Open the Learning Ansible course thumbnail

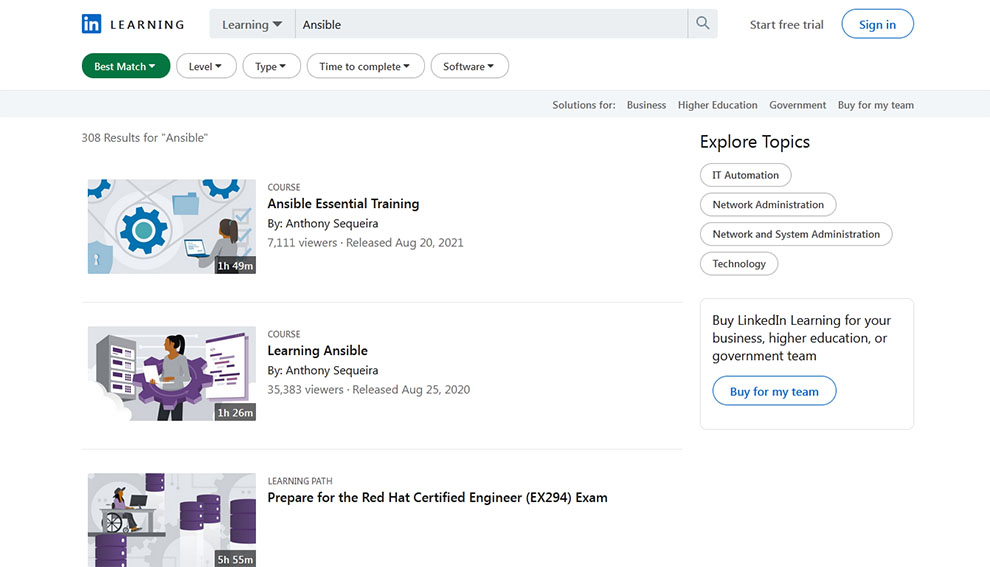[x=172, y=373]
